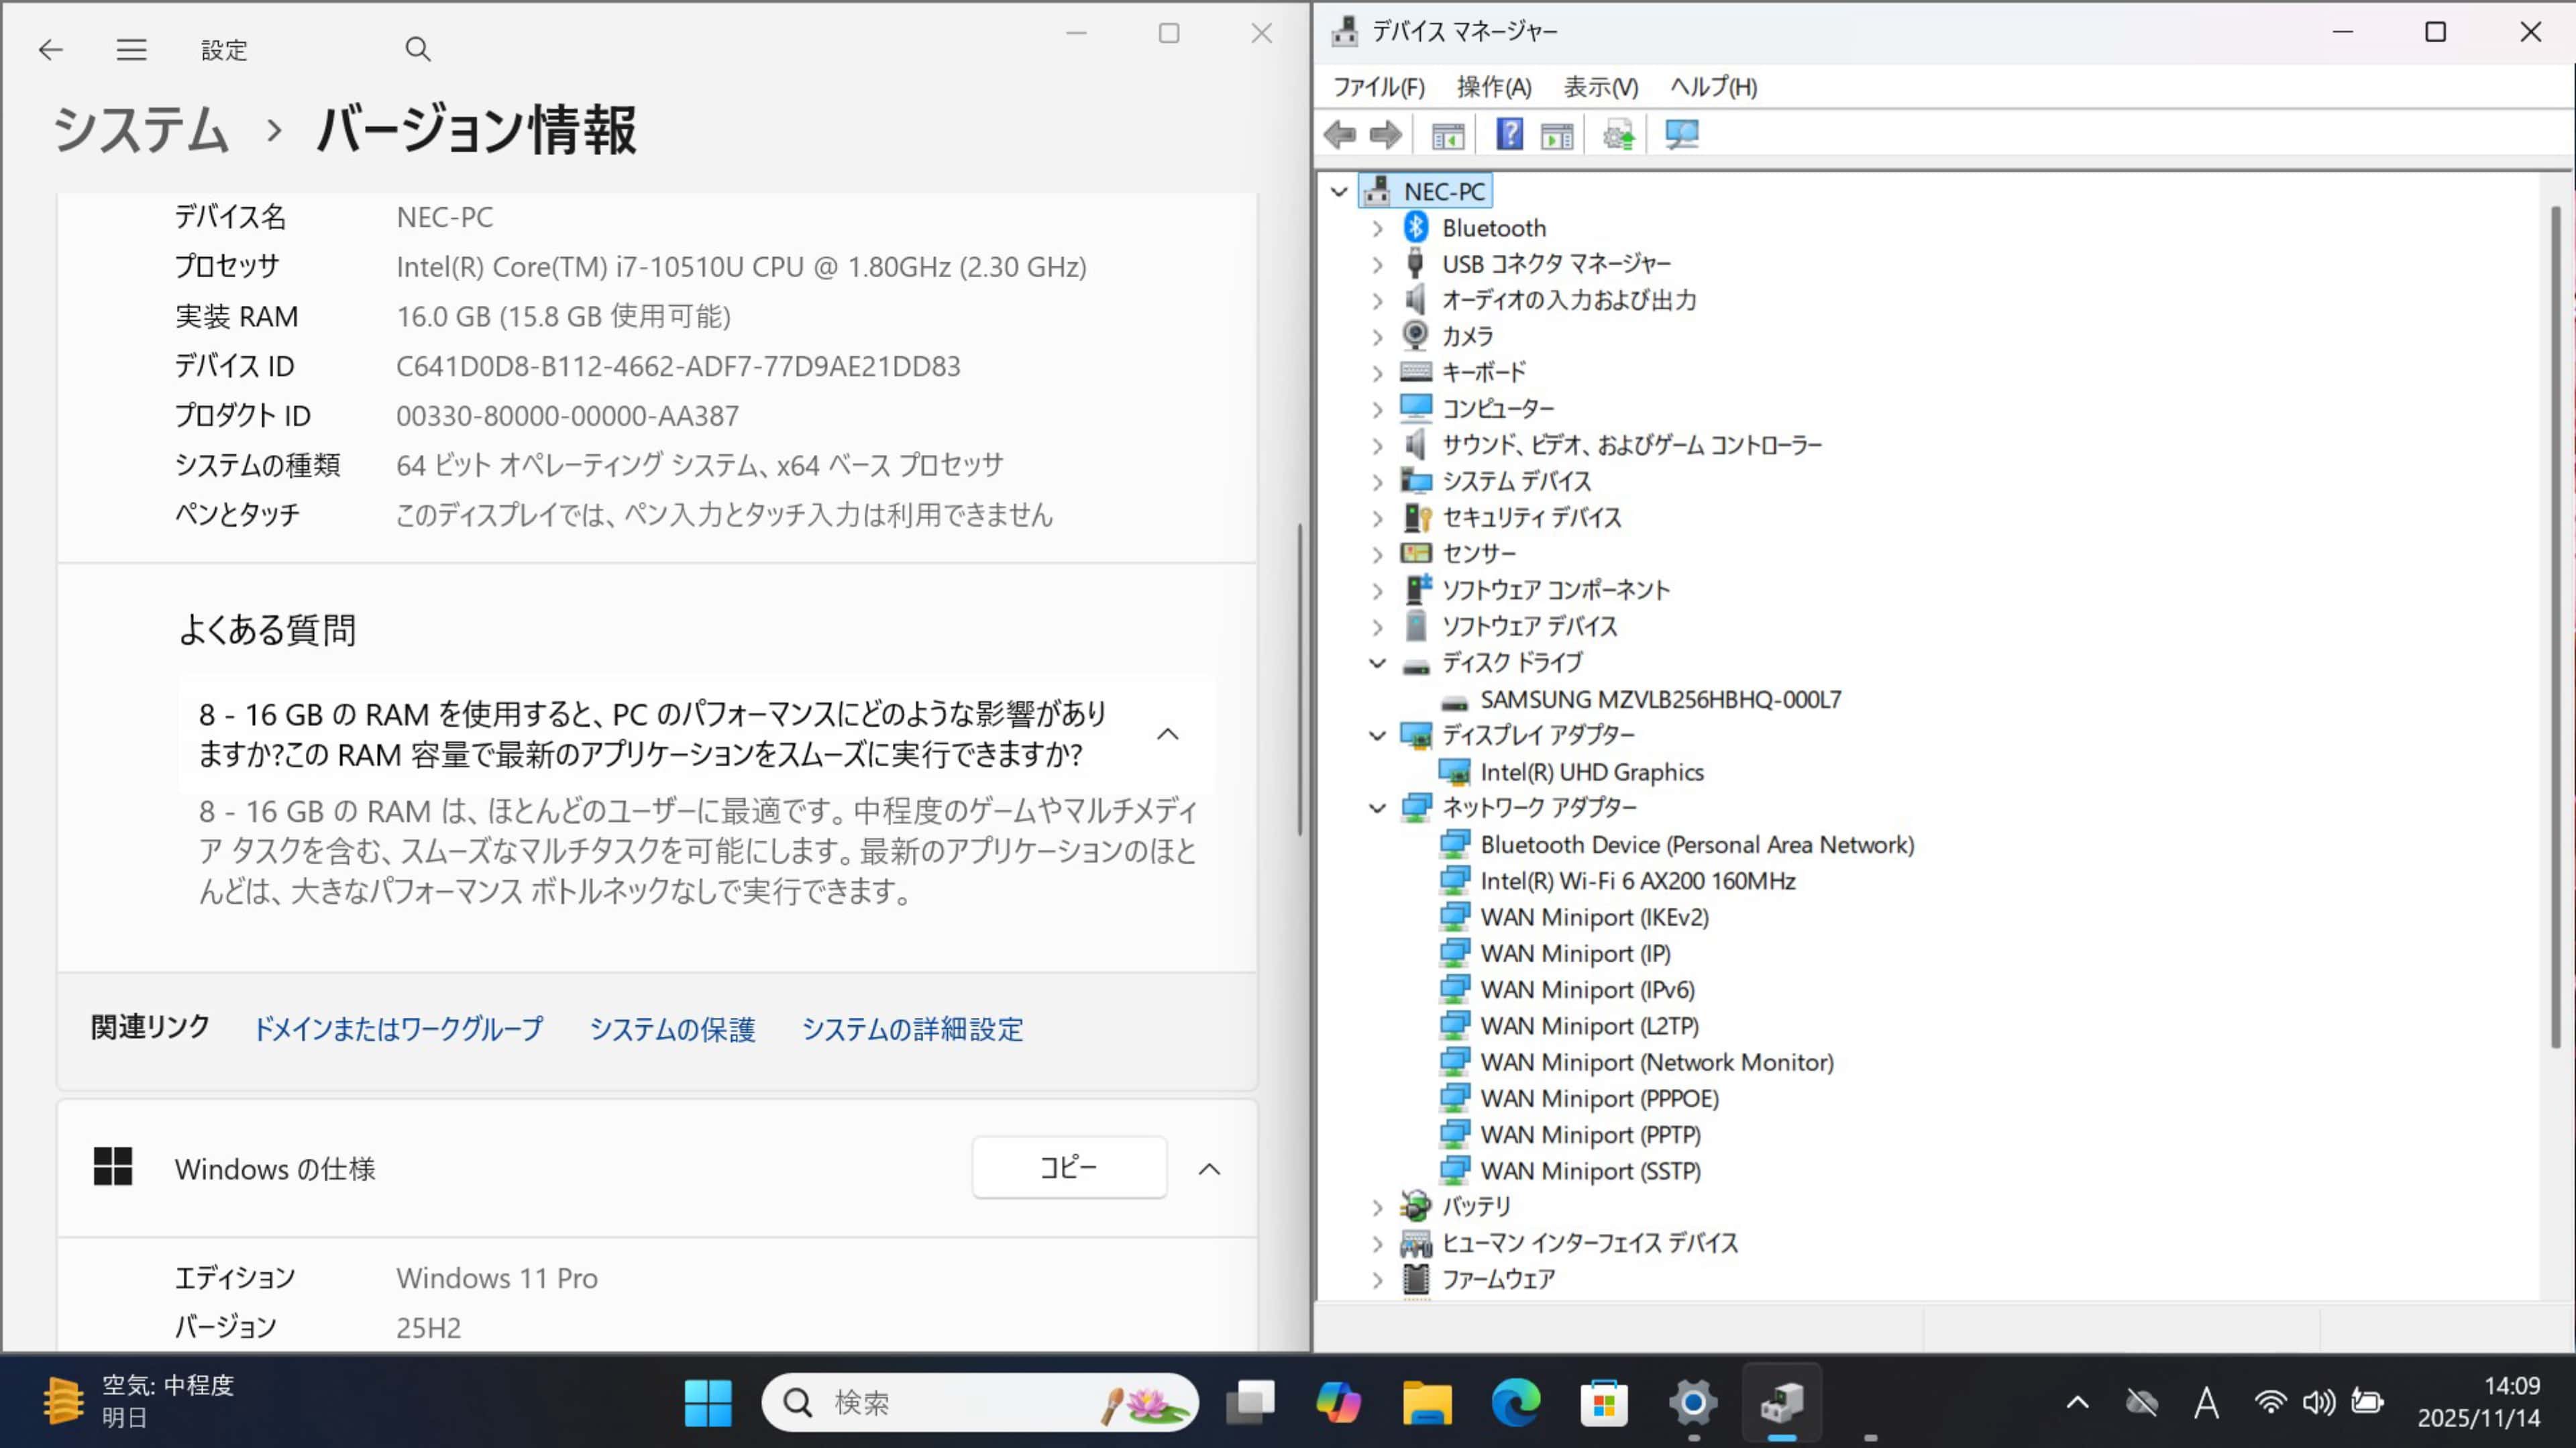This screenshot has width=2576, height=1448.
Task: Collapse the Windows の仕様 section chevron
Action: tap(1209, 1169)
